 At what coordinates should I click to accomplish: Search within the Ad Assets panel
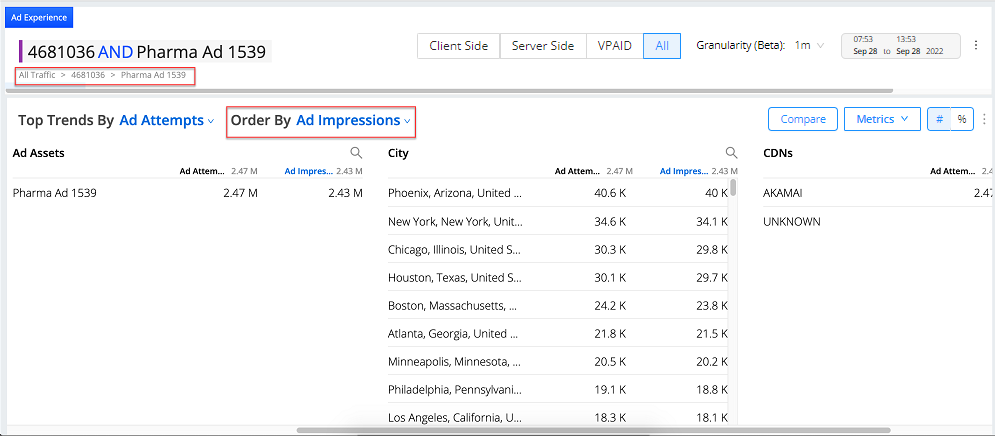pyautogui.click(x=356, y=153)
